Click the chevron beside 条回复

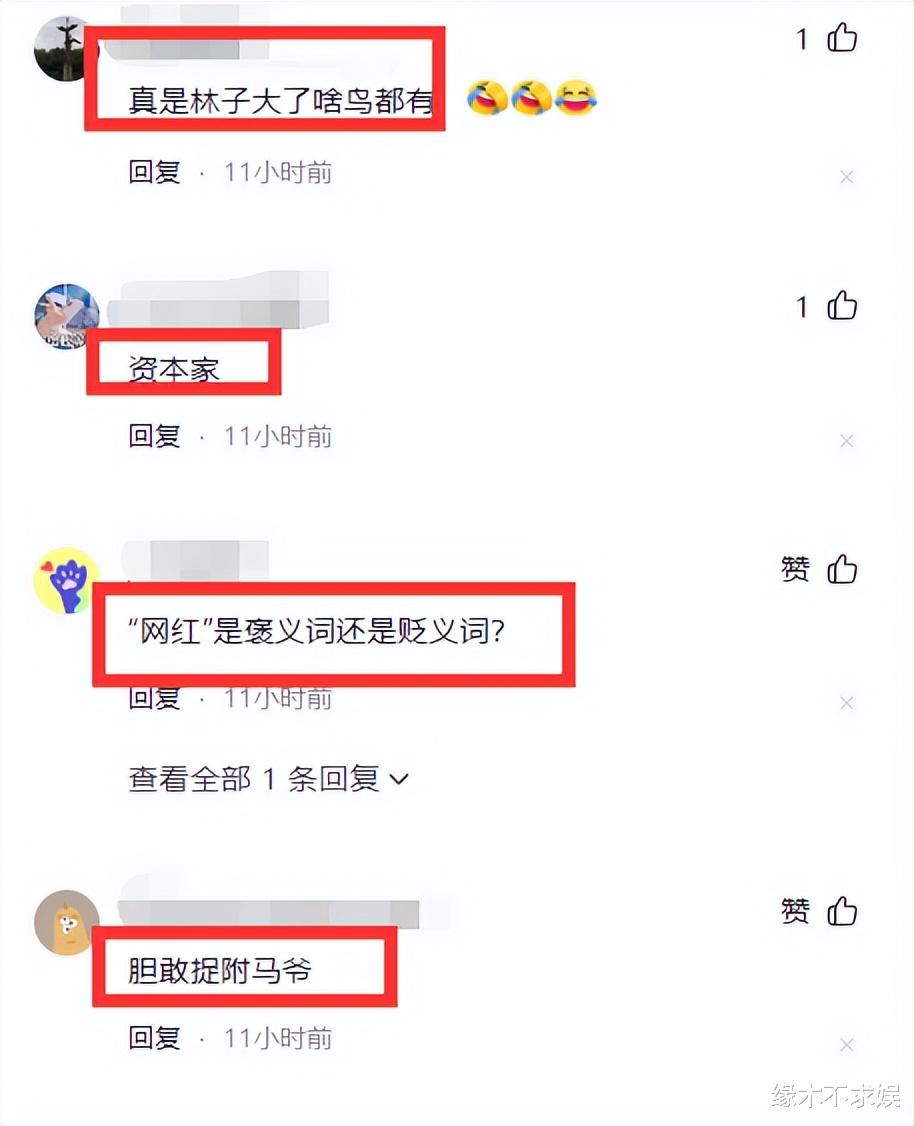[398, 779]
